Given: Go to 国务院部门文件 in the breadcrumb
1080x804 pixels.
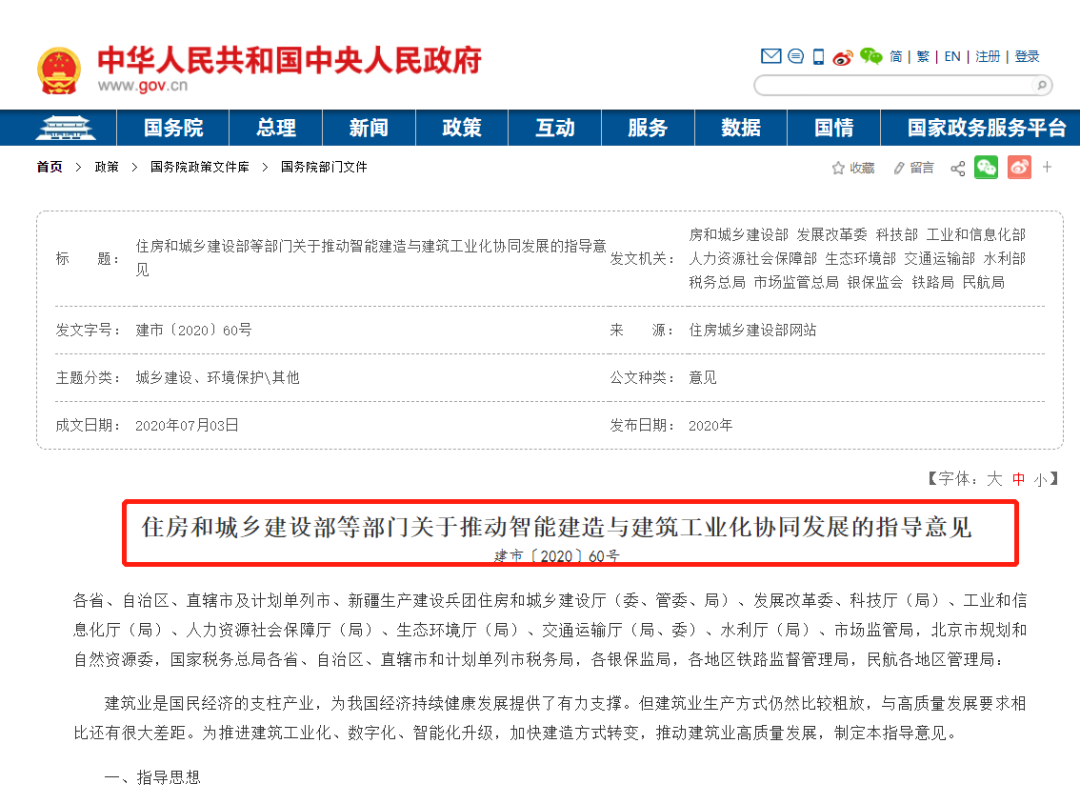Looking at the screenshot, I should pos(324,167).
